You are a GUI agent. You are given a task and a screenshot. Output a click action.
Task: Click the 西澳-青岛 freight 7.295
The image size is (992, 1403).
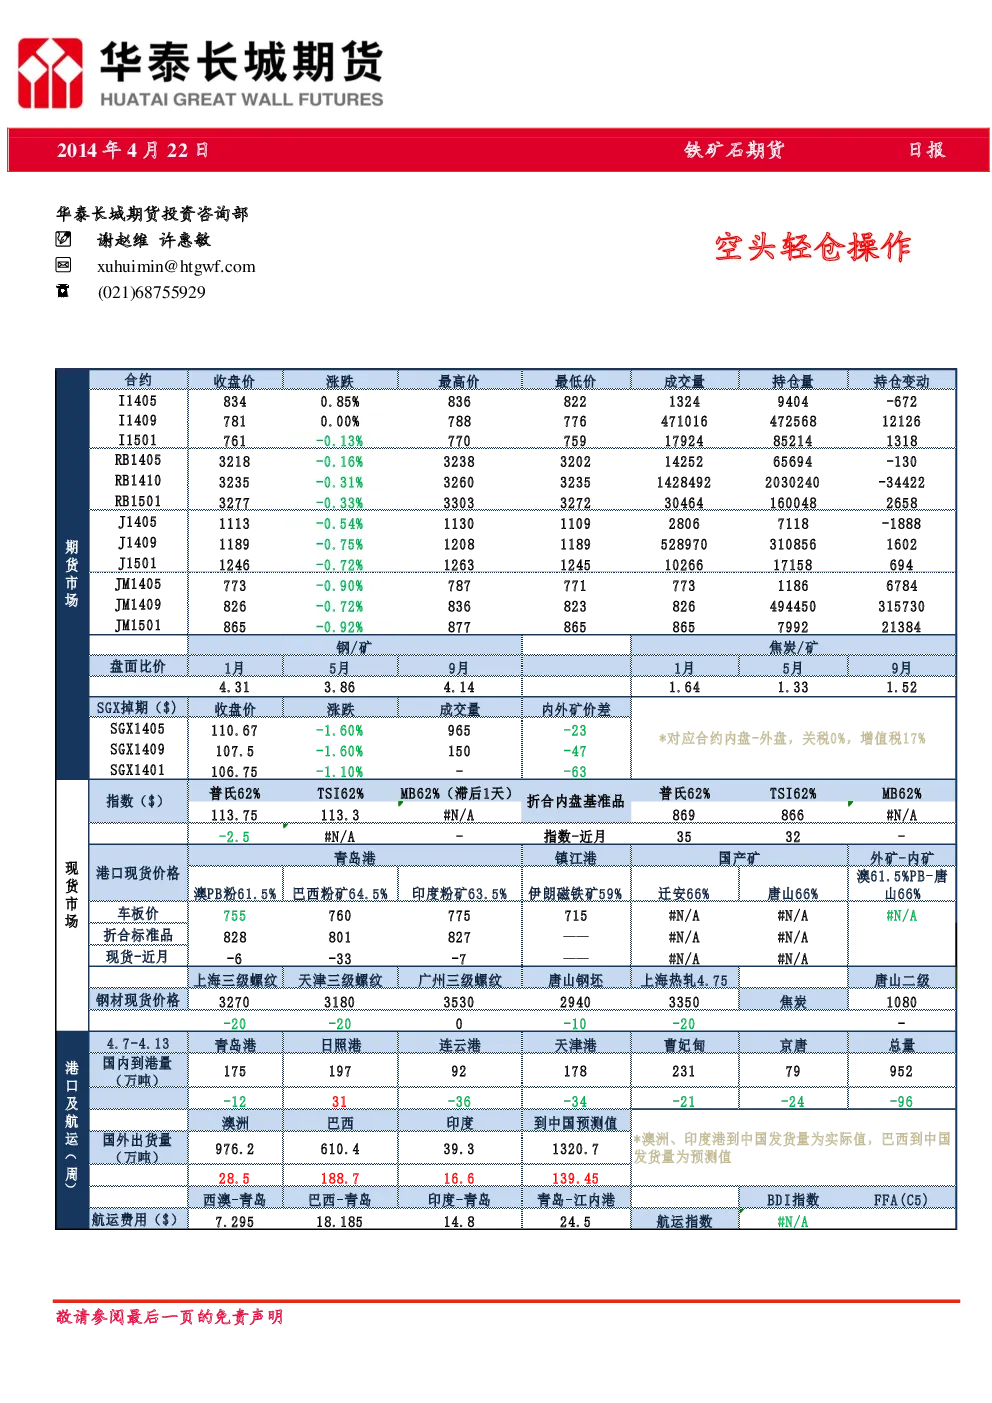click(x=234, y=1221)
